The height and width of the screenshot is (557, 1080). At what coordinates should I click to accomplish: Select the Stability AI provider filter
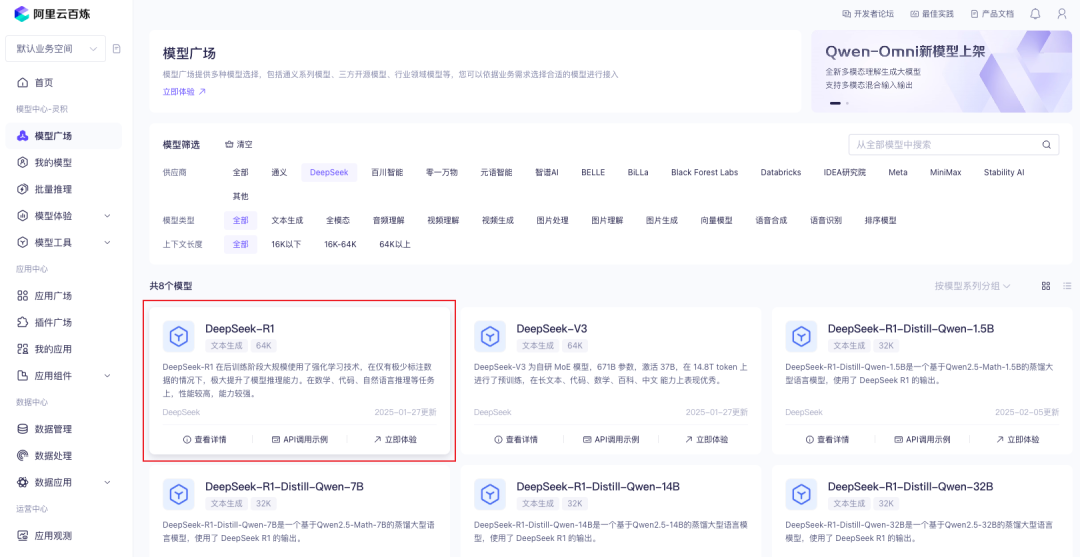pos(1004,172)
